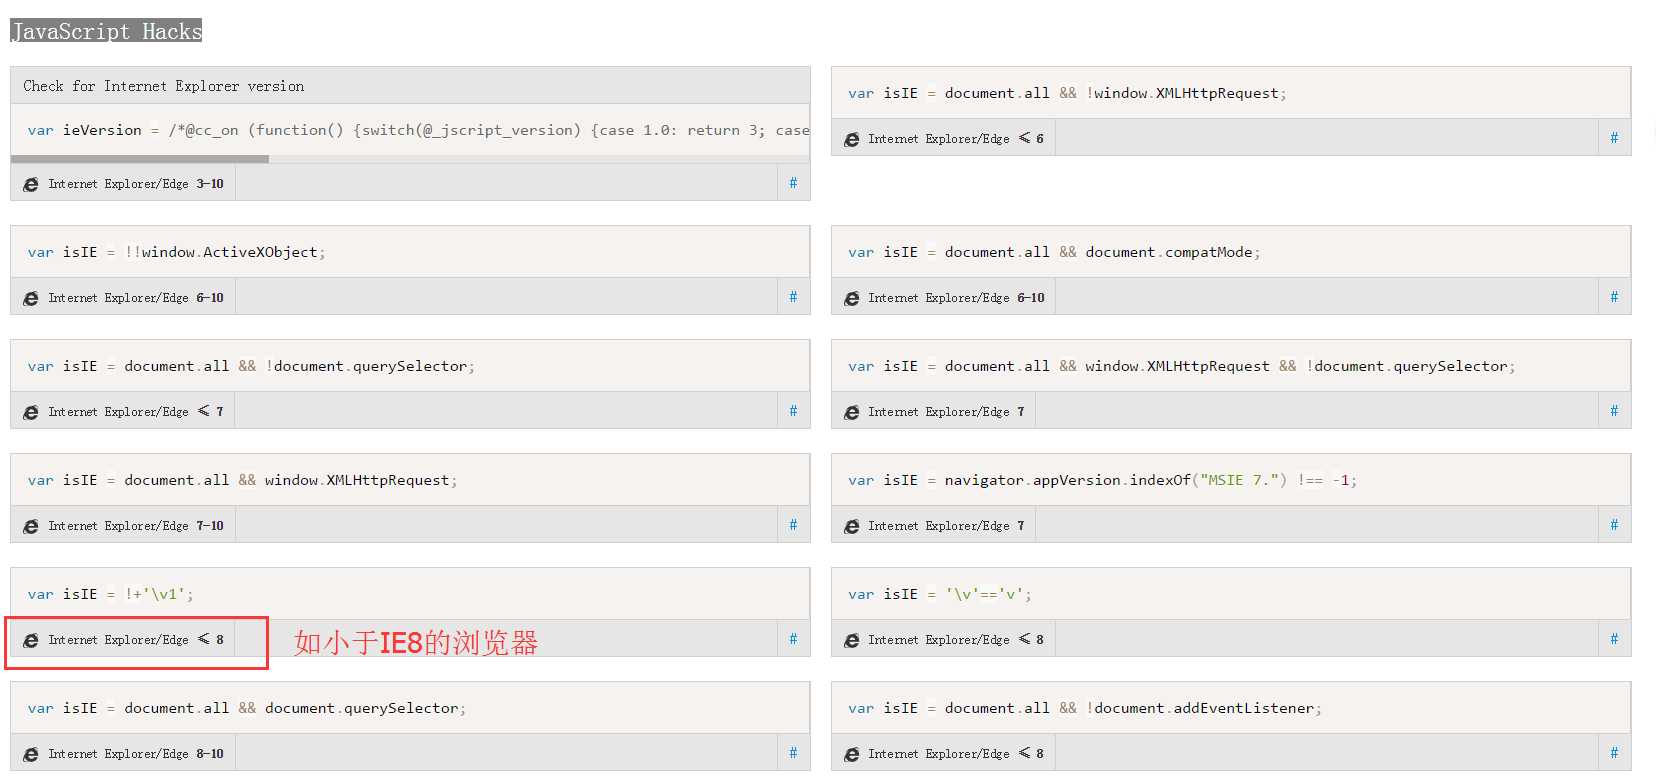Click code with !document.addEventListener
The height and width of the screenshot is (780, 1656).
(x=1085, y=708)
